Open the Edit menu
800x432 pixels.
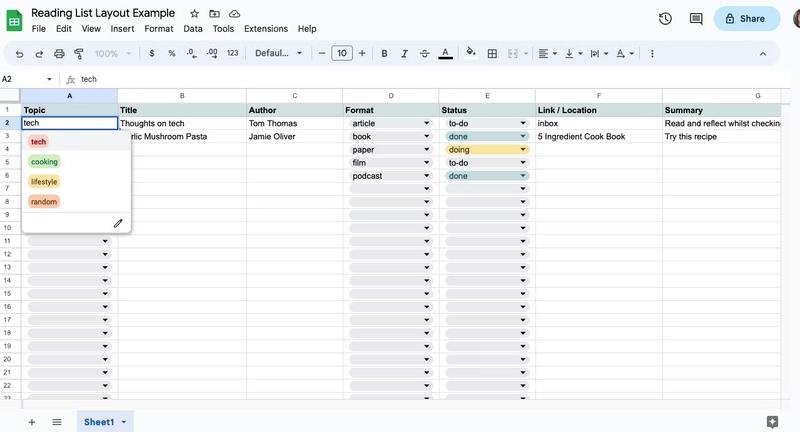pos(64,29)
